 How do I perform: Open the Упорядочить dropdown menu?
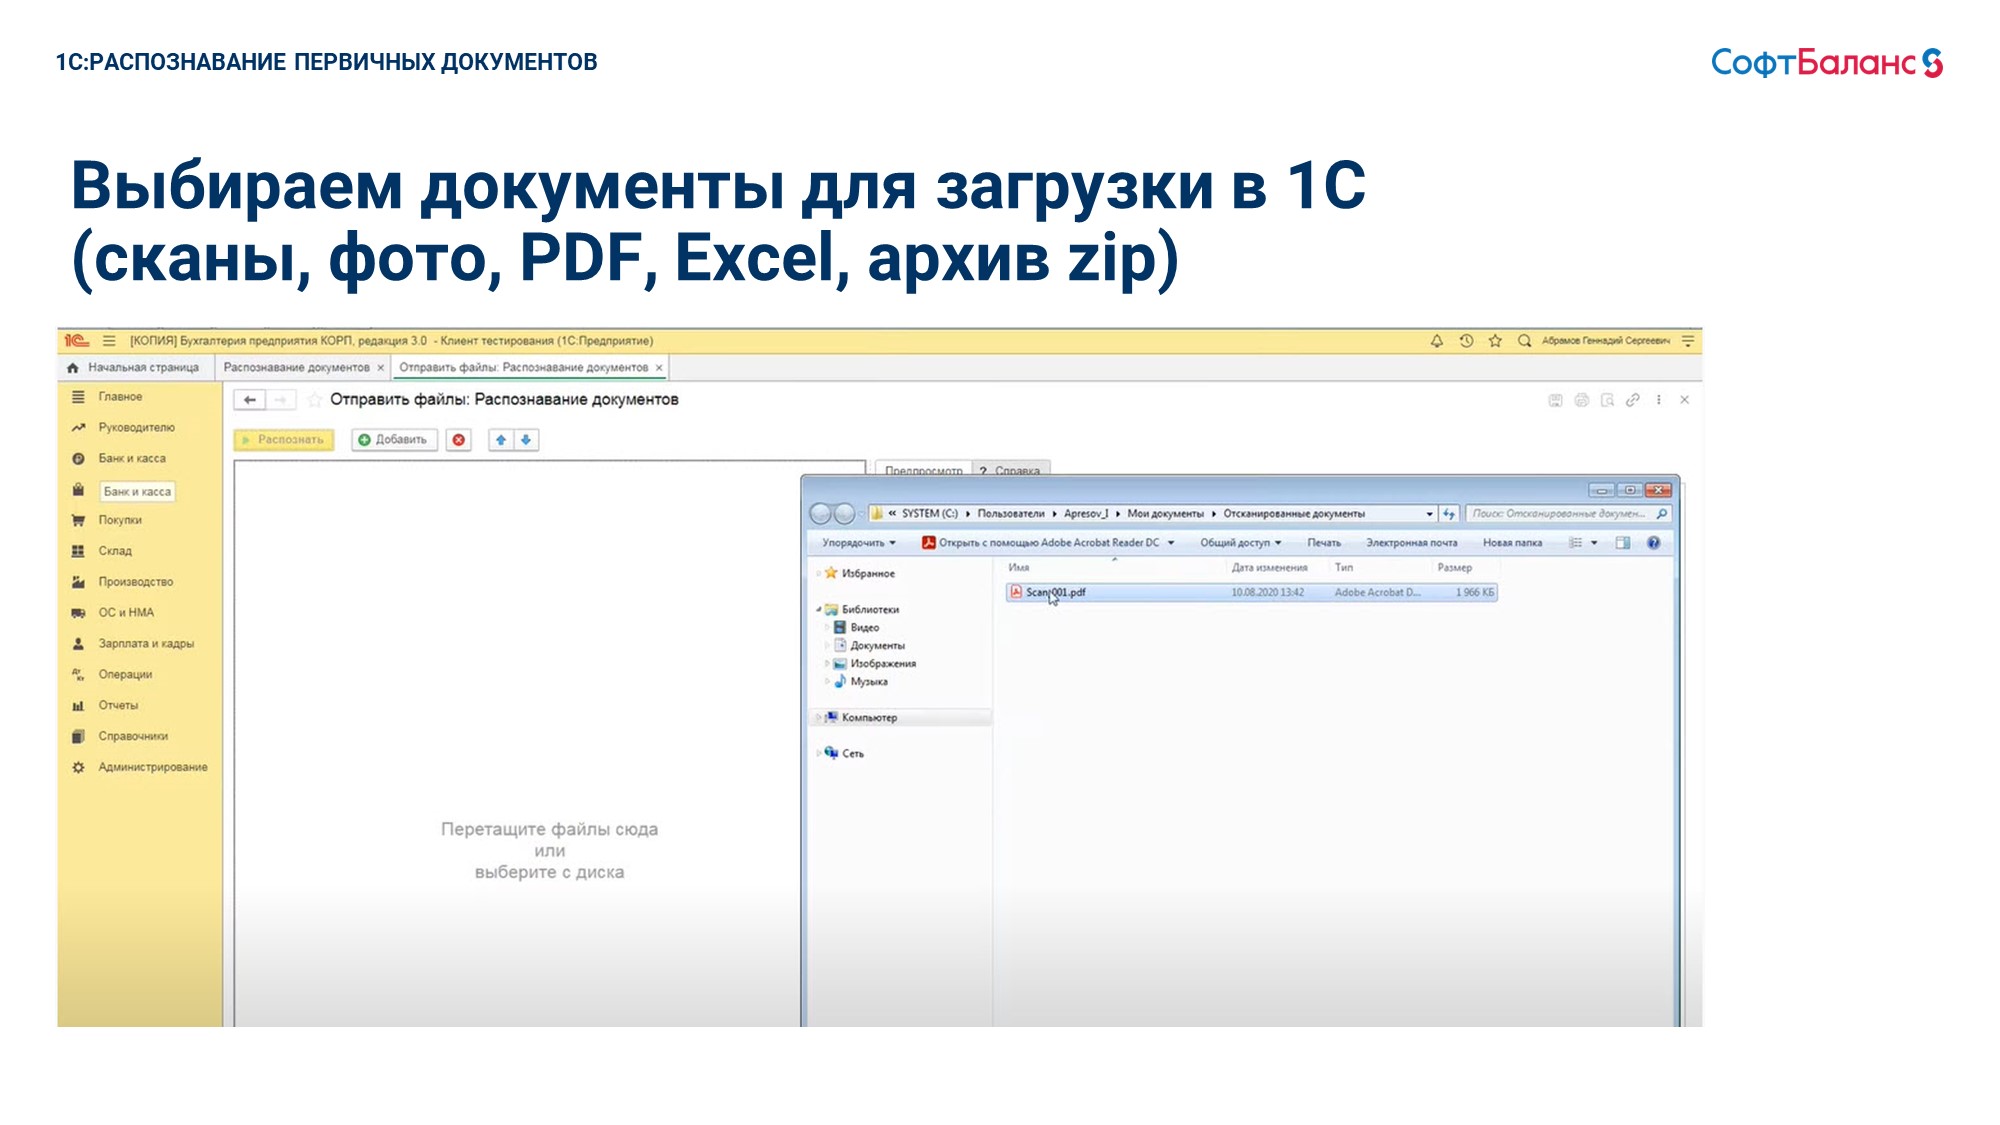(859, 543)
